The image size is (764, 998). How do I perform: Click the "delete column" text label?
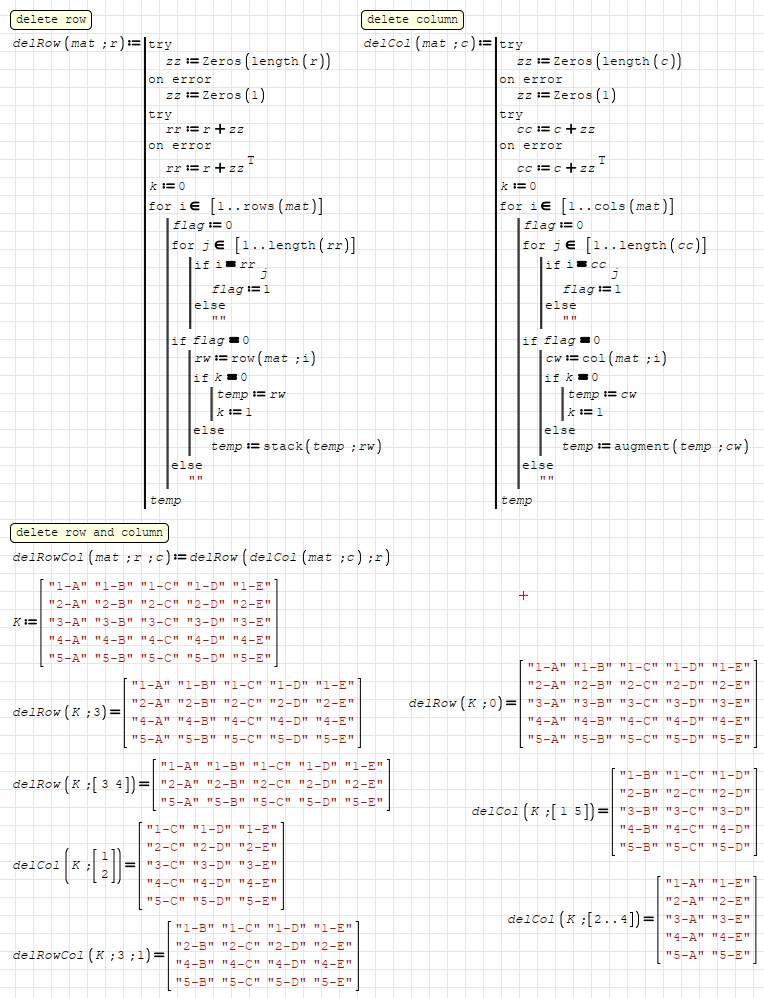pyautogui.click(x=412, y=20)
